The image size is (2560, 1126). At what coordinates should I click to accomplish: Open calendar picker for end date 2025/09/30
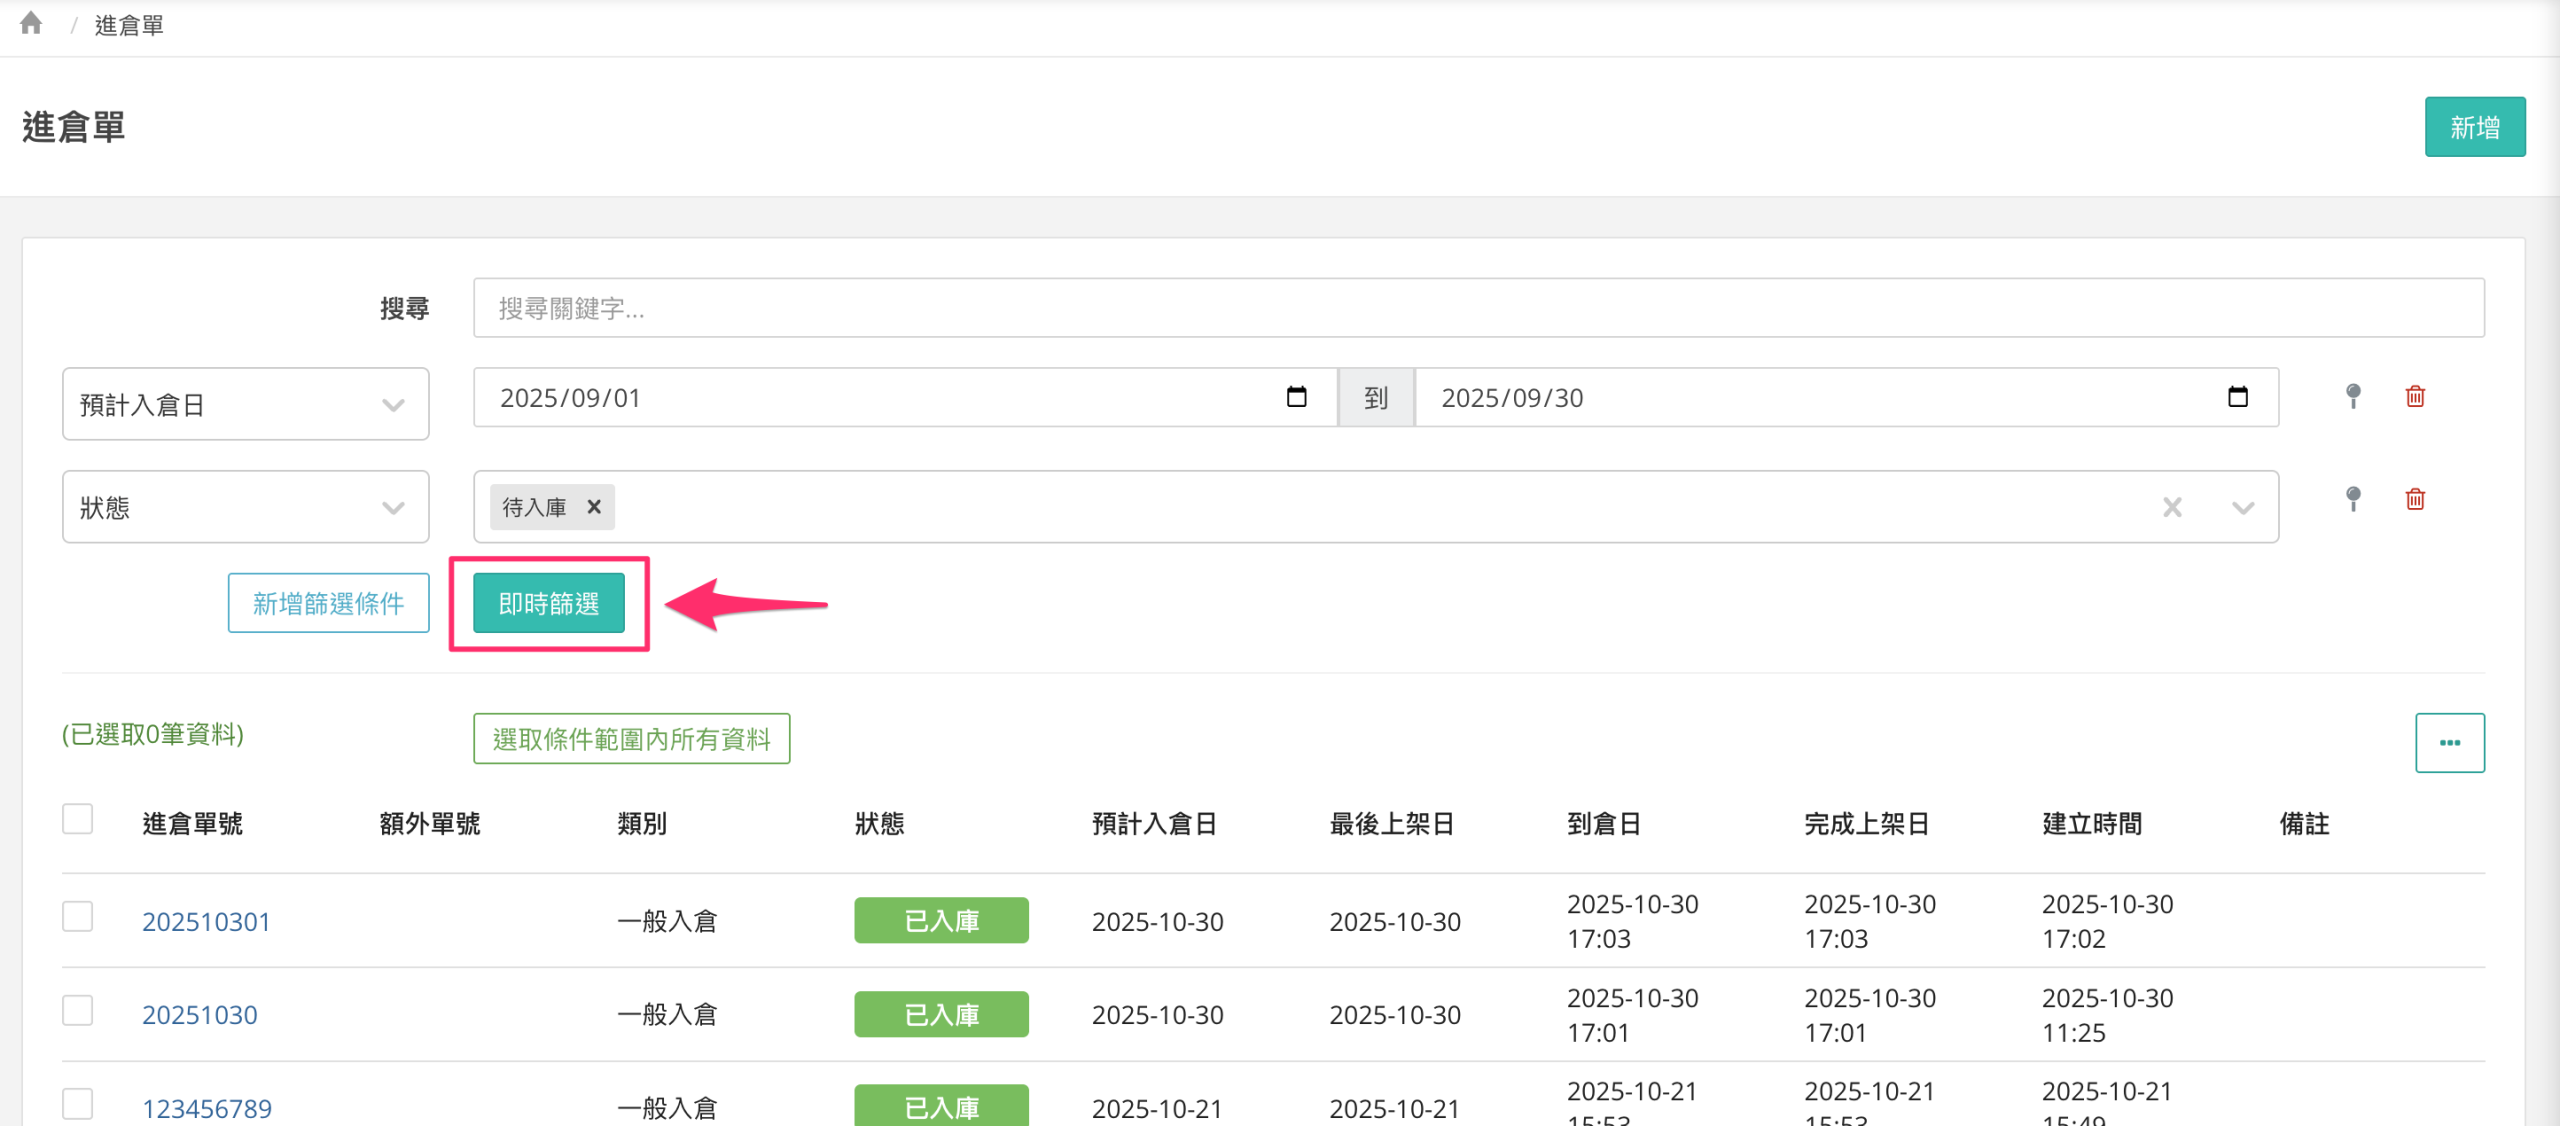pos(2238,397)
